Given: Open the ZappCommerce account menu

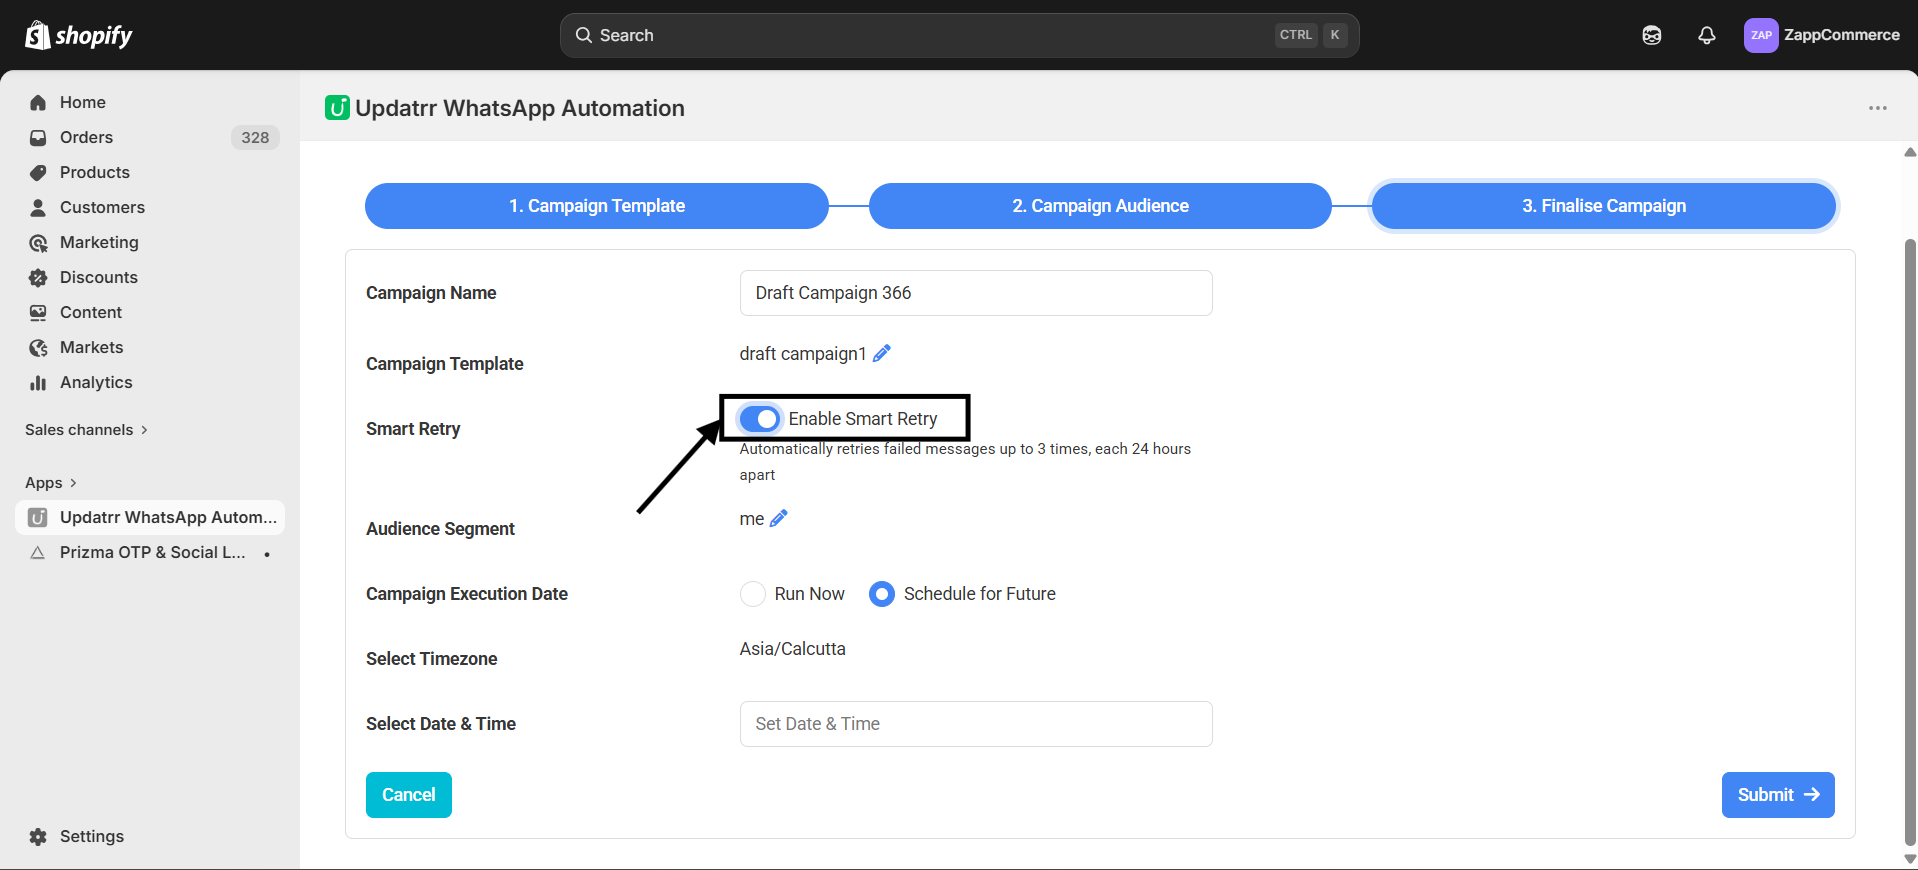Looking at the screenshot, I should [x=1821, y=35].
